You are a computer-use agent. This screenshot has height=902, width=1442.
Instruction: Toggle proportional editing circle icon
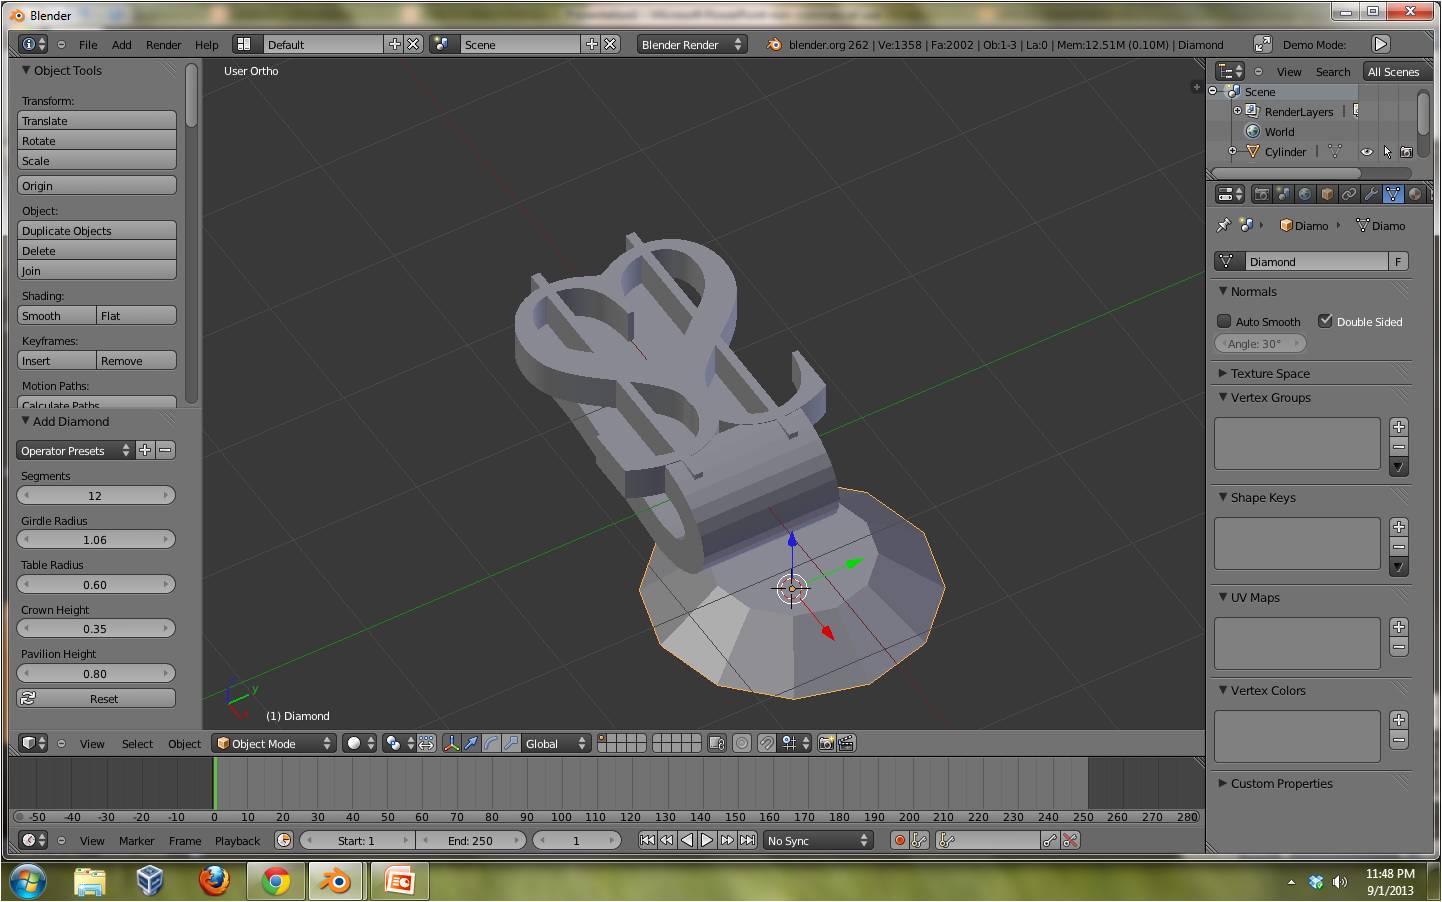pos(742,743)
